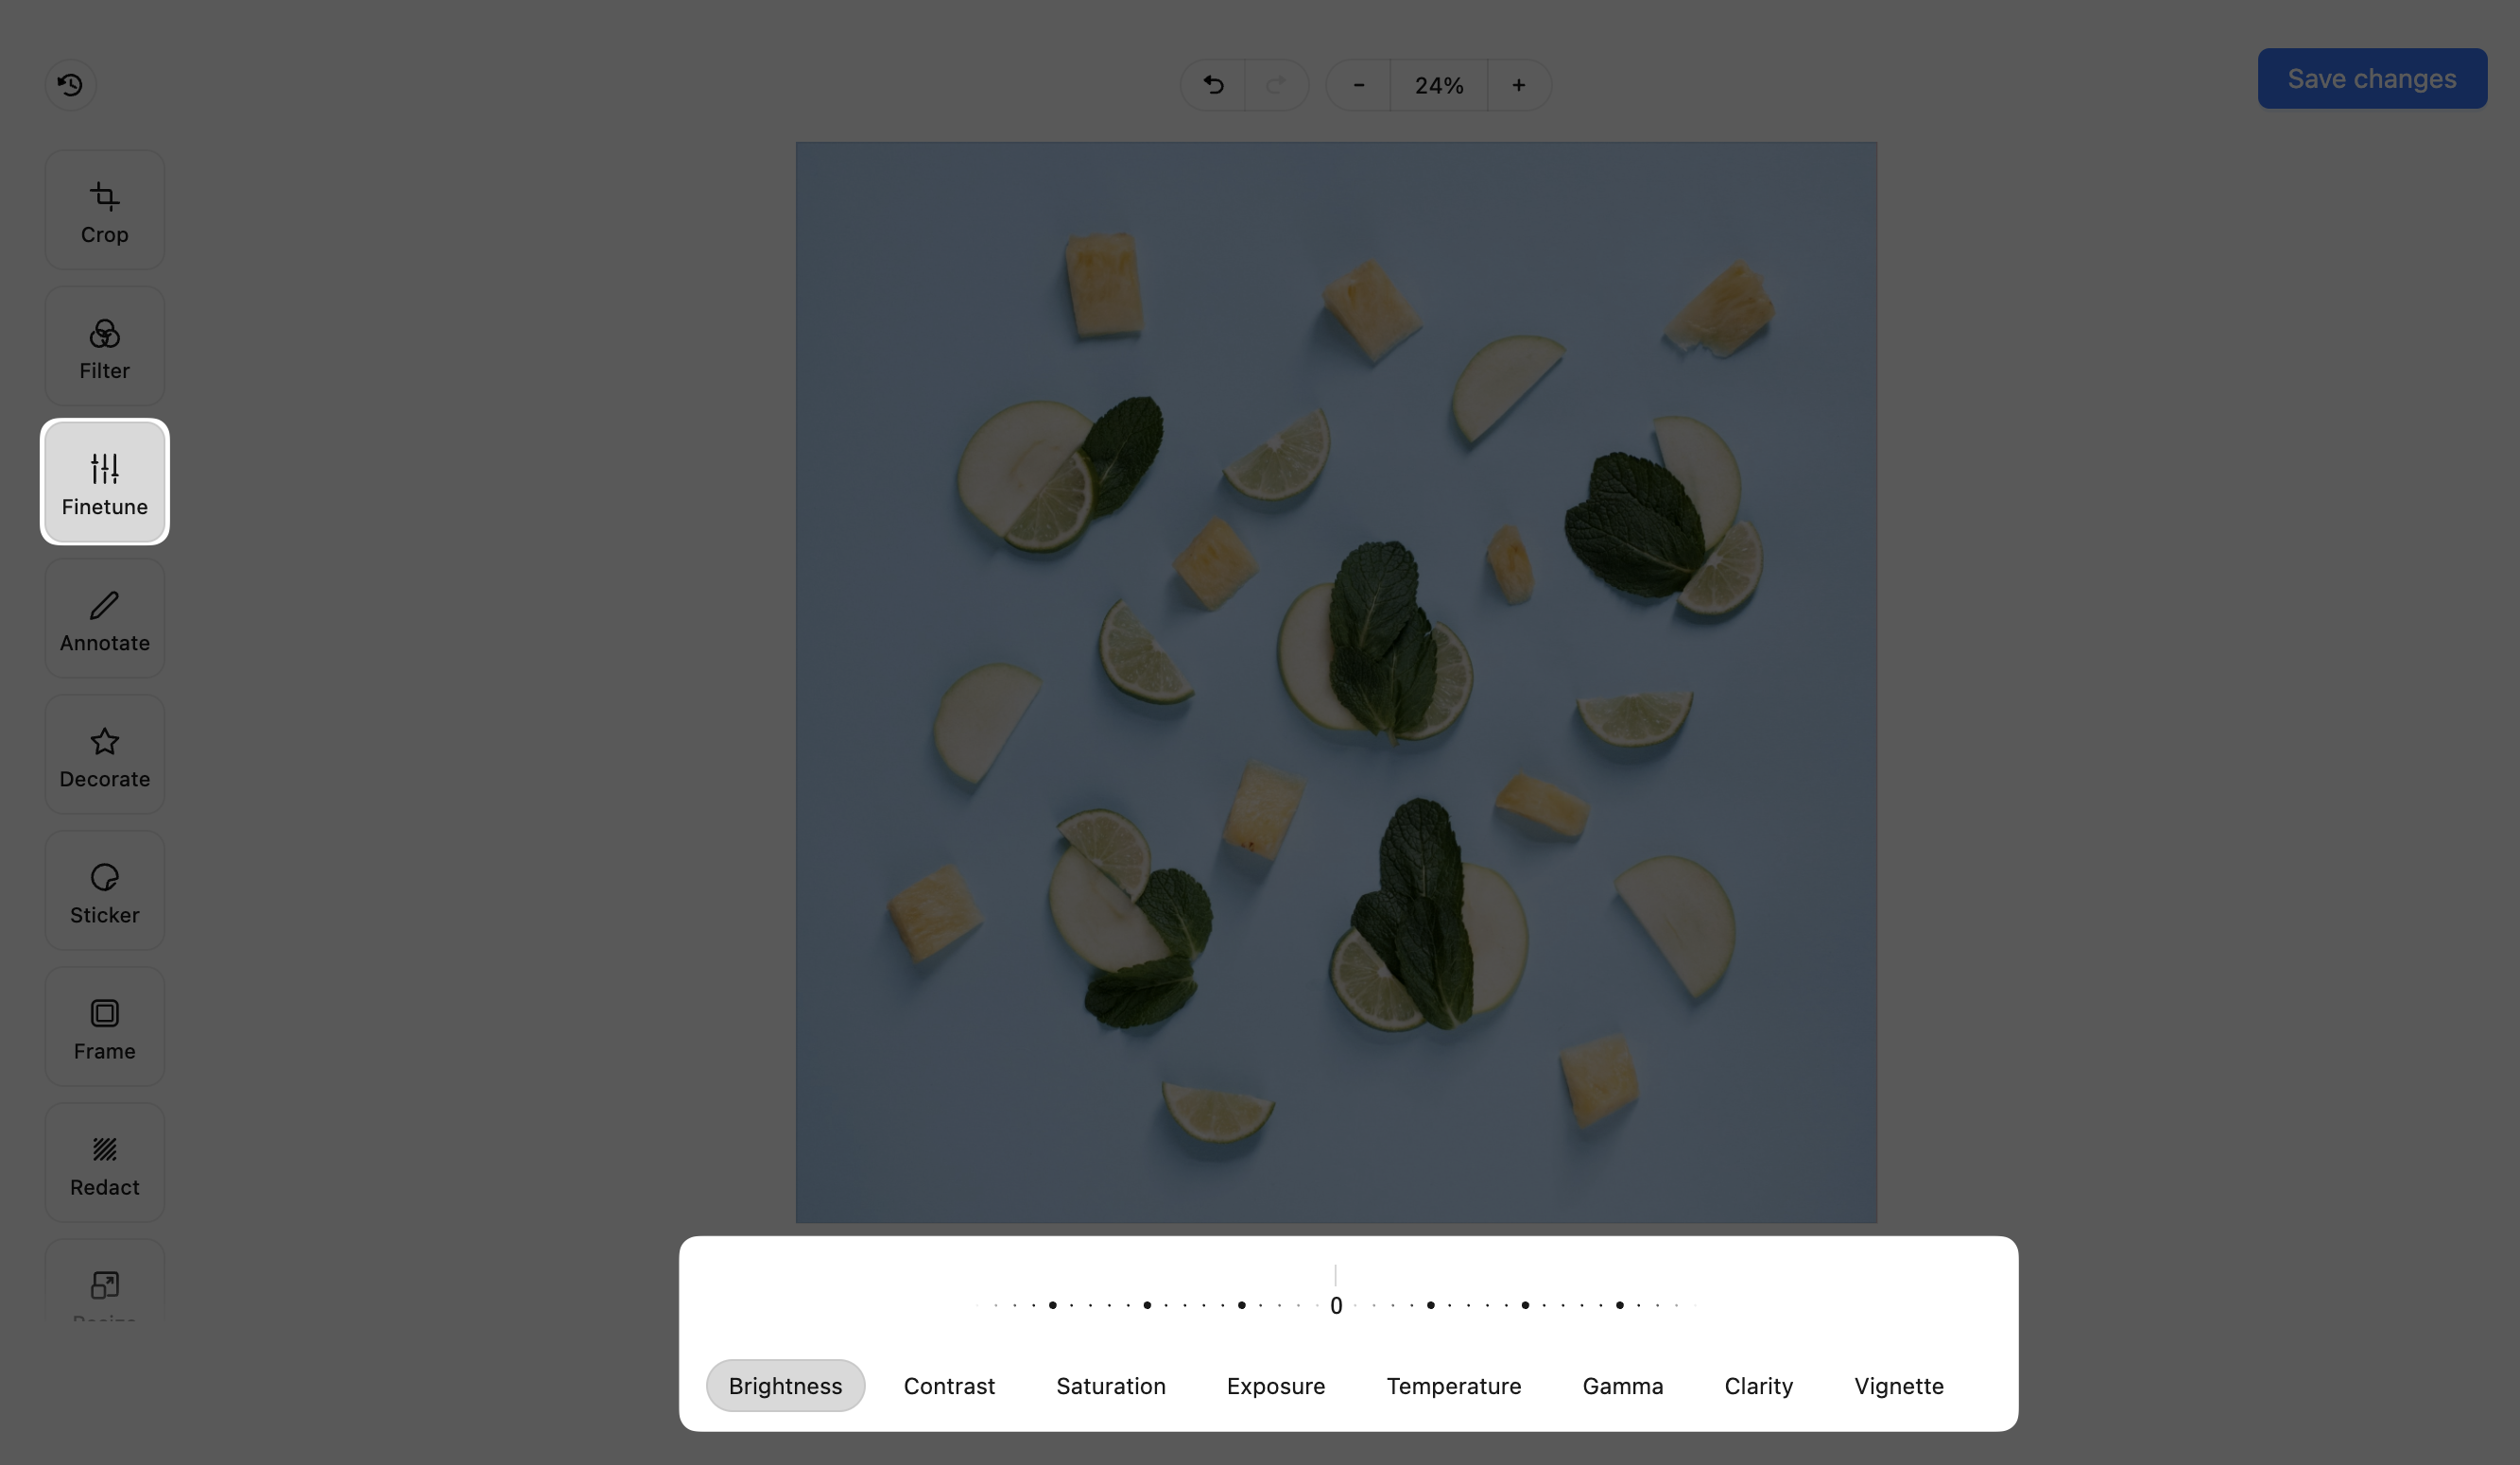Select the Exposure adjustment

[x=1275, y=1386]
